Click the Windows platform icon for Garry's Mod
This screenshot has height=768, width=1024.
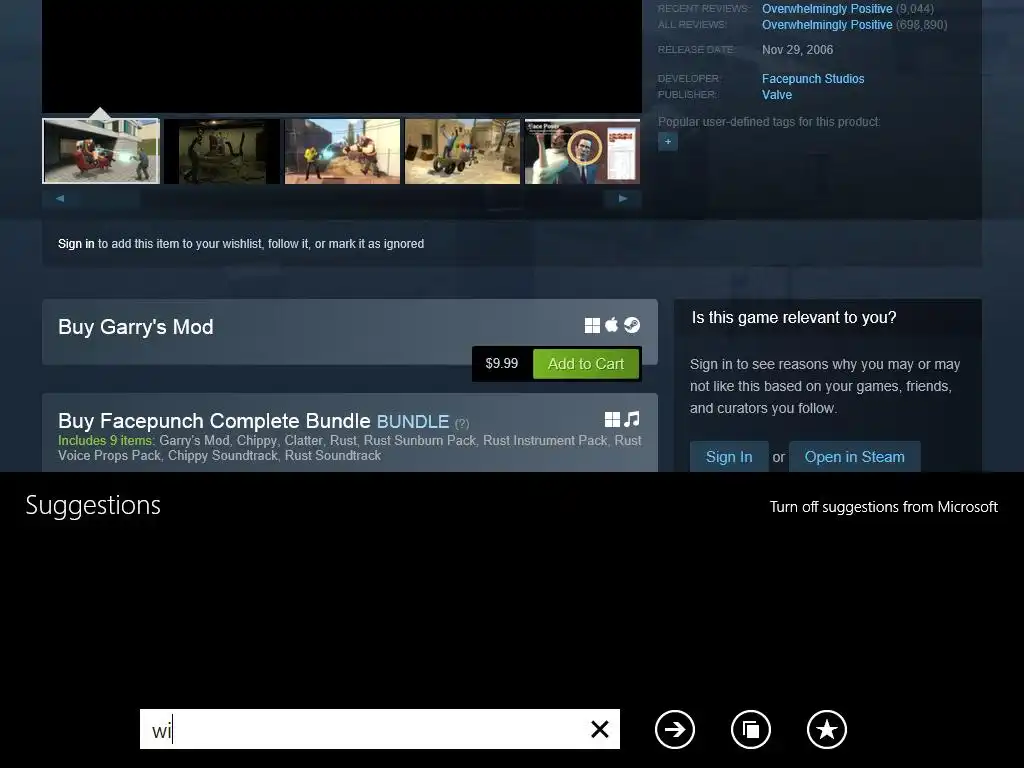click(592, 325)
